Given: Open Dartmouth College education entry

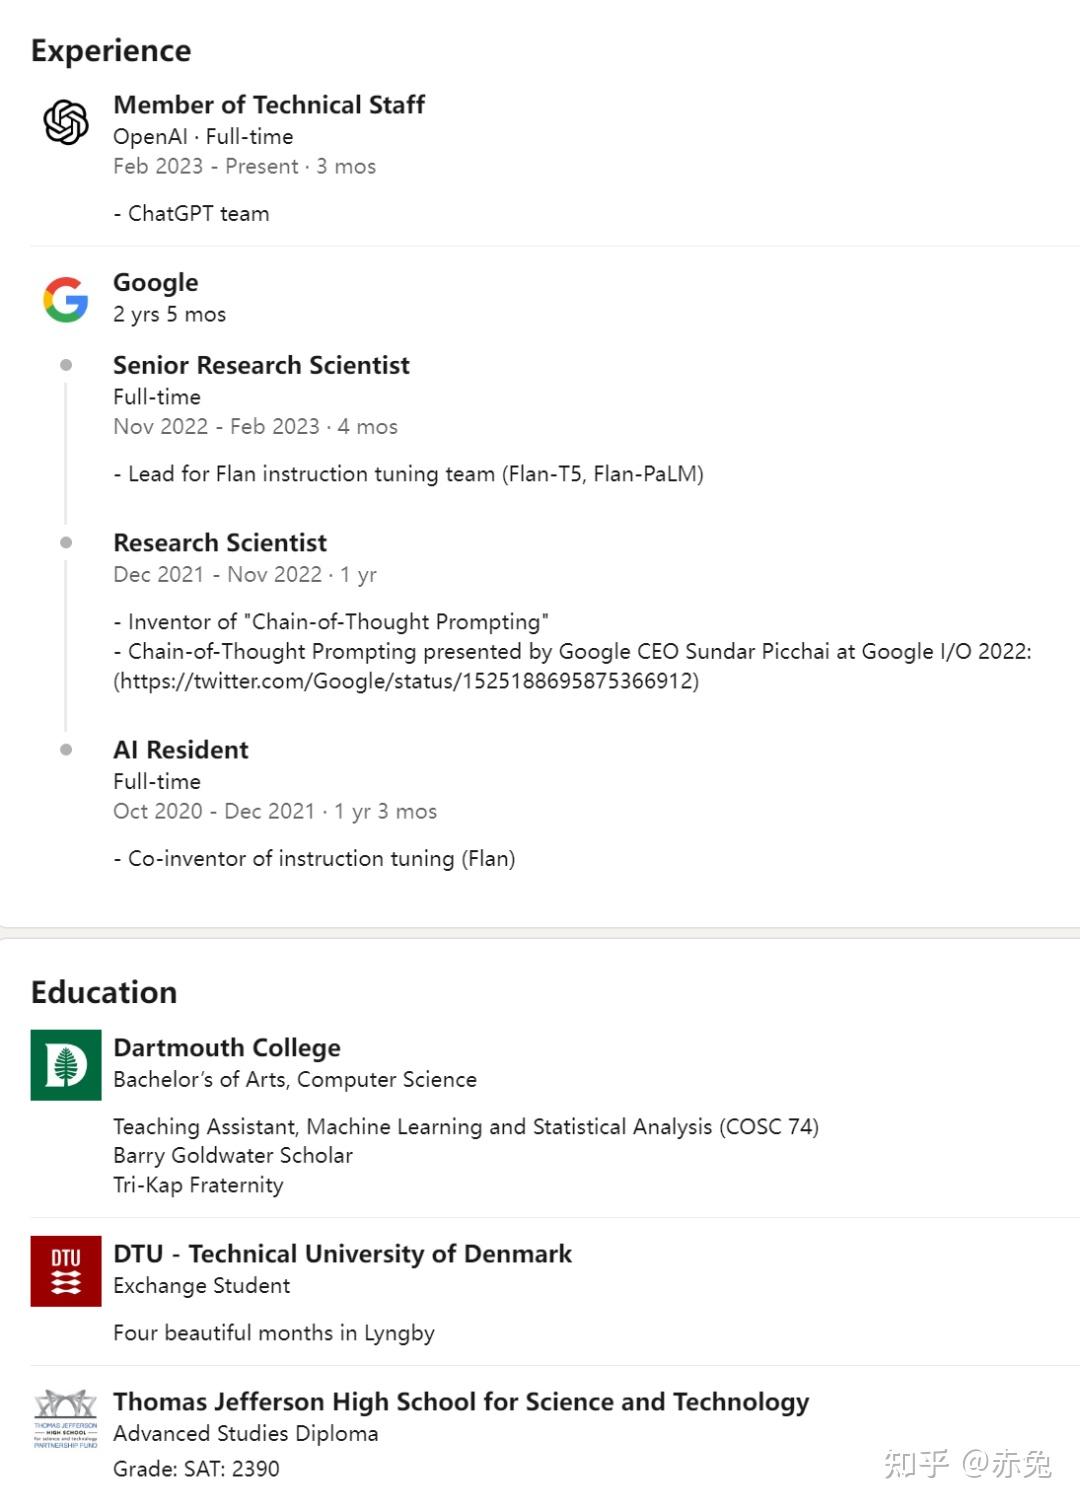Looking at the screenshot, I should click(x=227, y=1048).
